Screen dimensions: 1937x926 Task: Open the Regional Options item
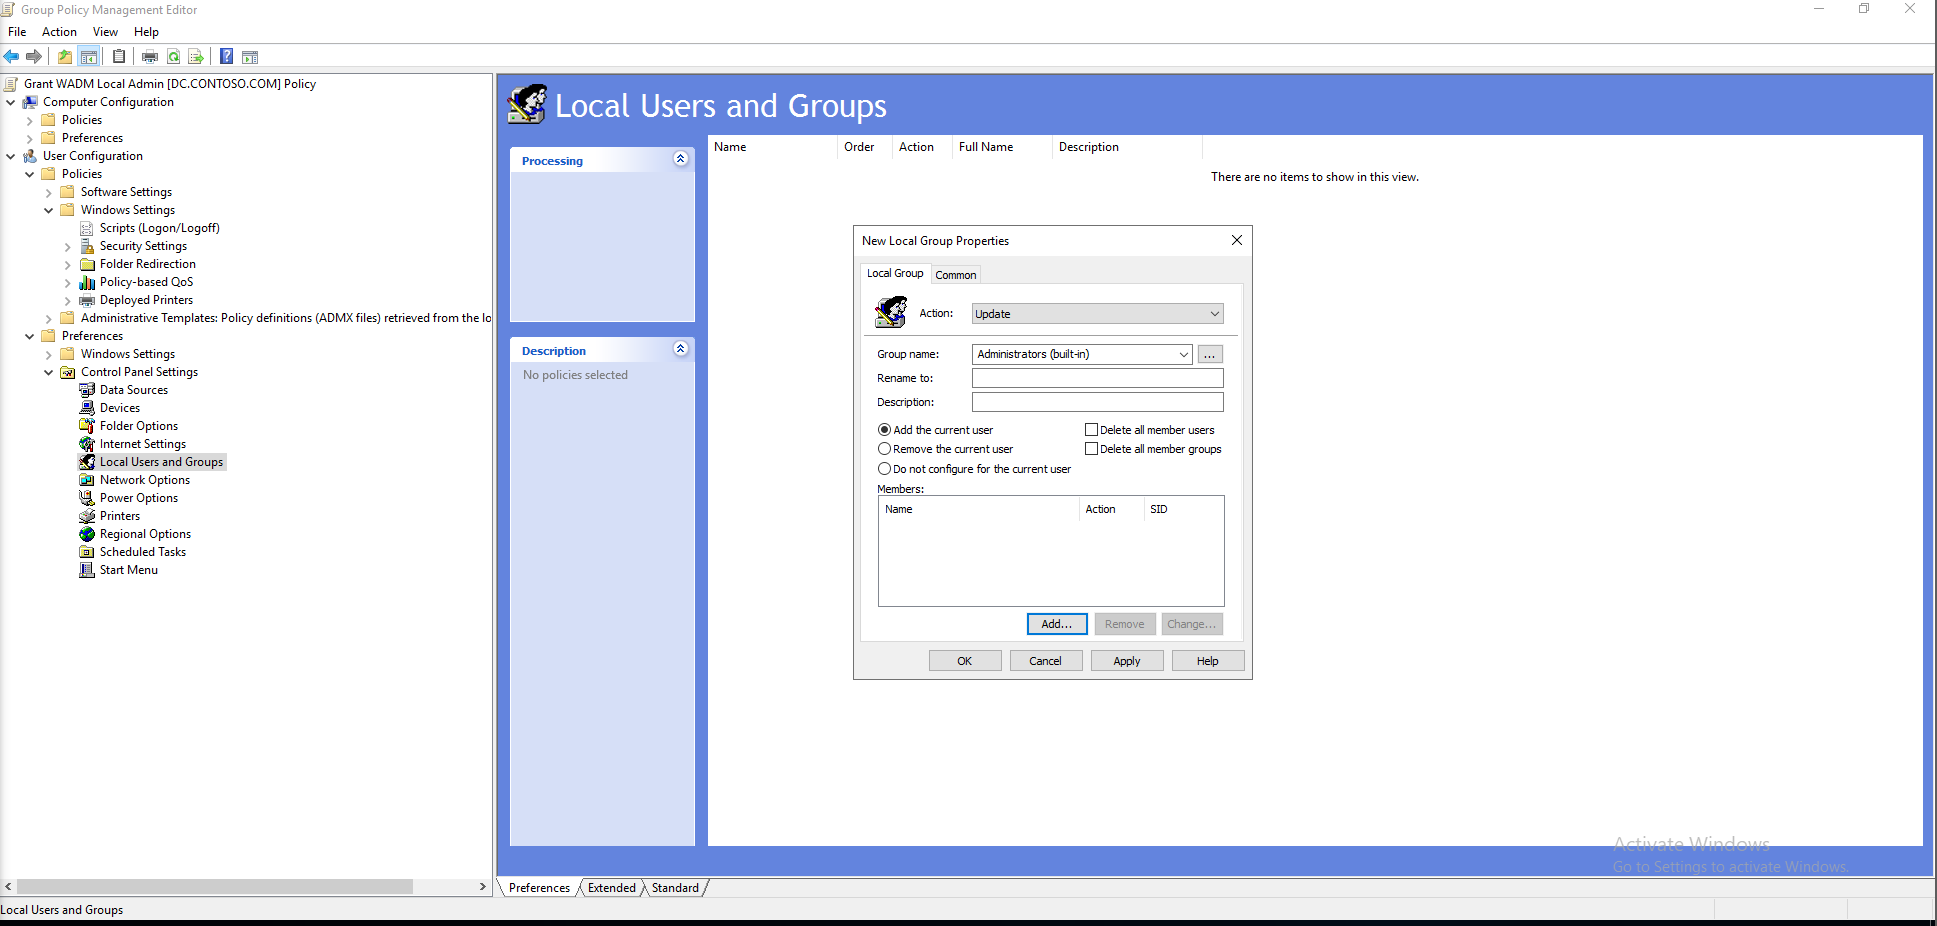pos(143,533)
